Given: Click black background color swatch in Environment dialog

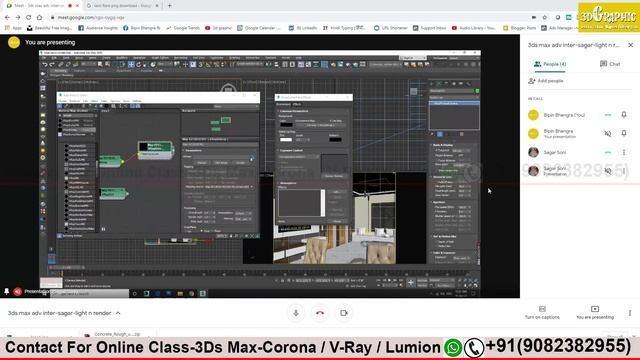Looking at the screenshot, I should 286,124.
